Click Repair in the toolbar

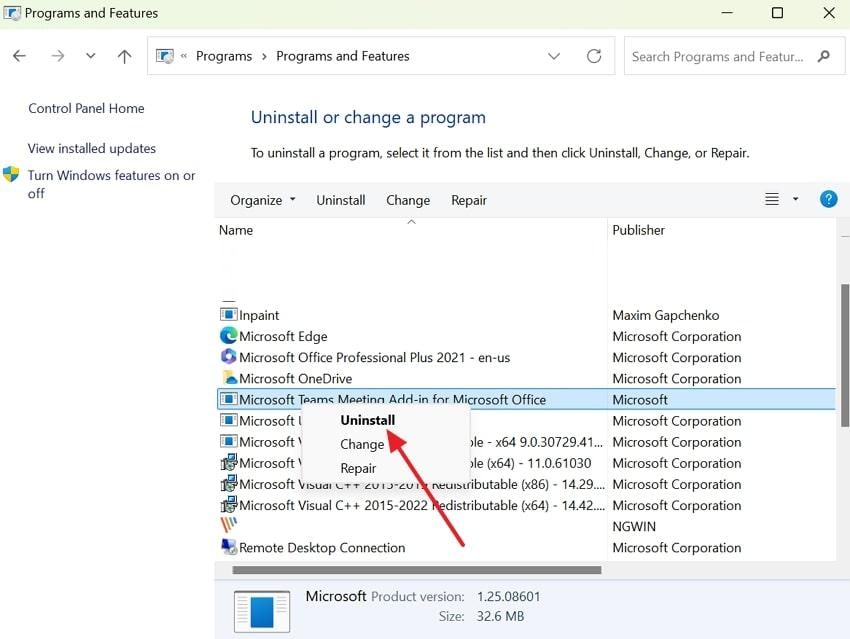pos(469,200)
